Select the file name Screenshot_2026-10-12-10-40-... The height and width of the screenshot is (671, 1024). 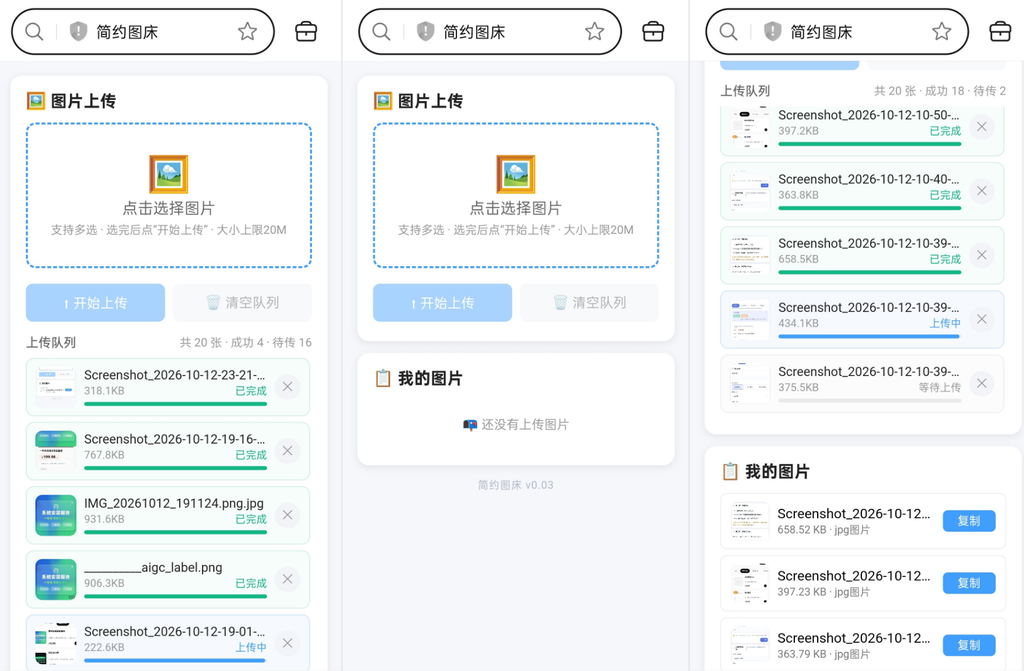click(869, 179)
